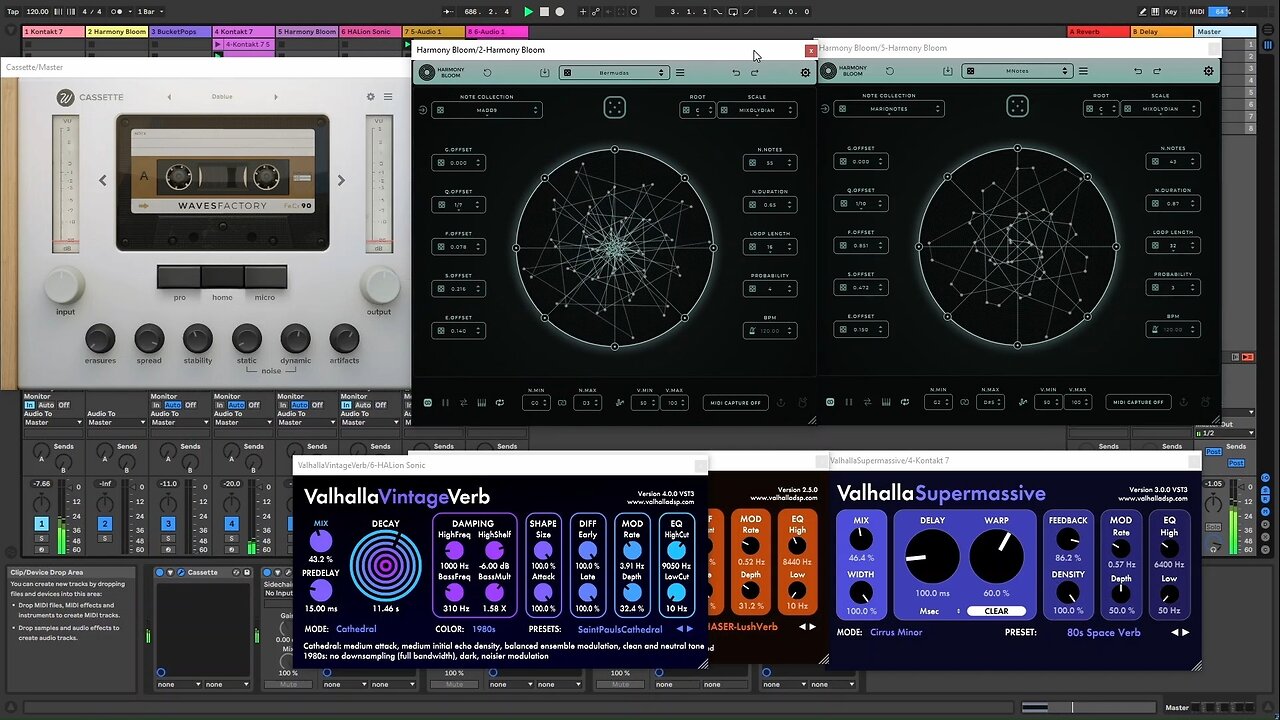
Task: Click the Cassette input knob
Action: [64, 286]
